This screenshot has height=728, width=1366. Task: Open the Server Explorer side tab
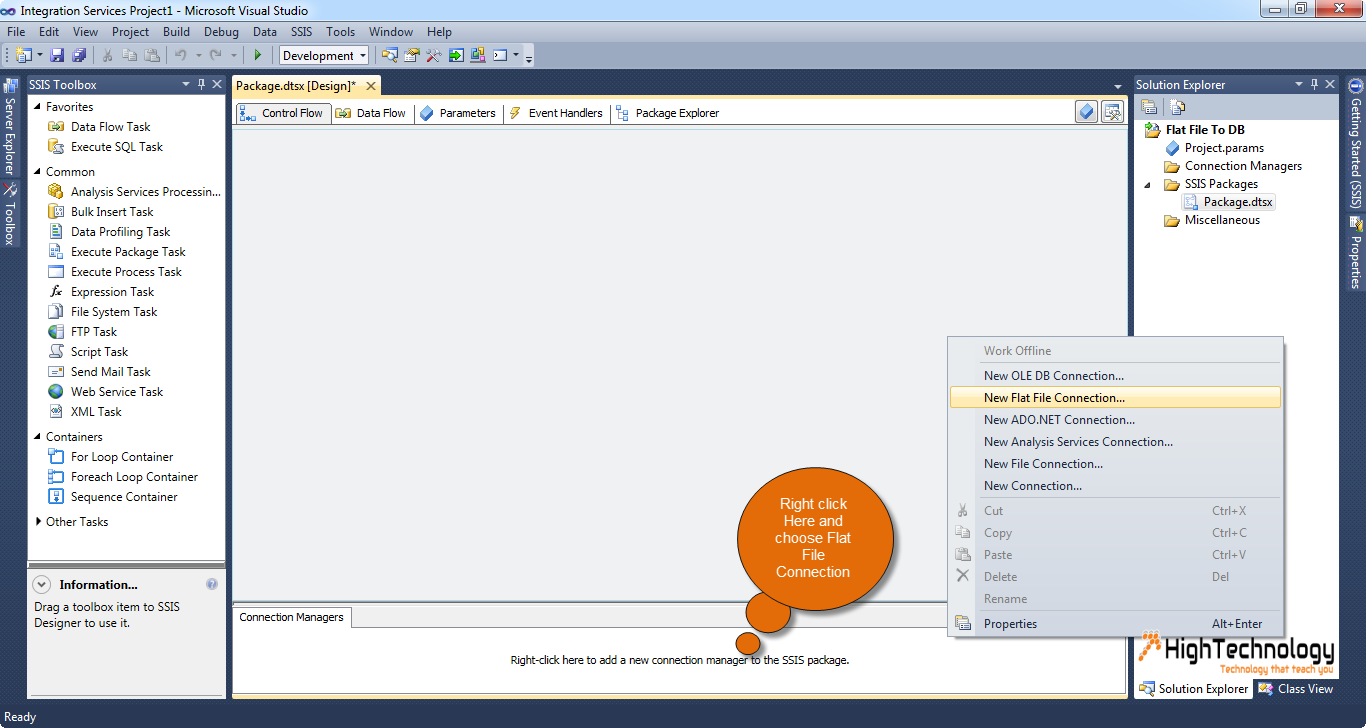(x=9, y=128)
